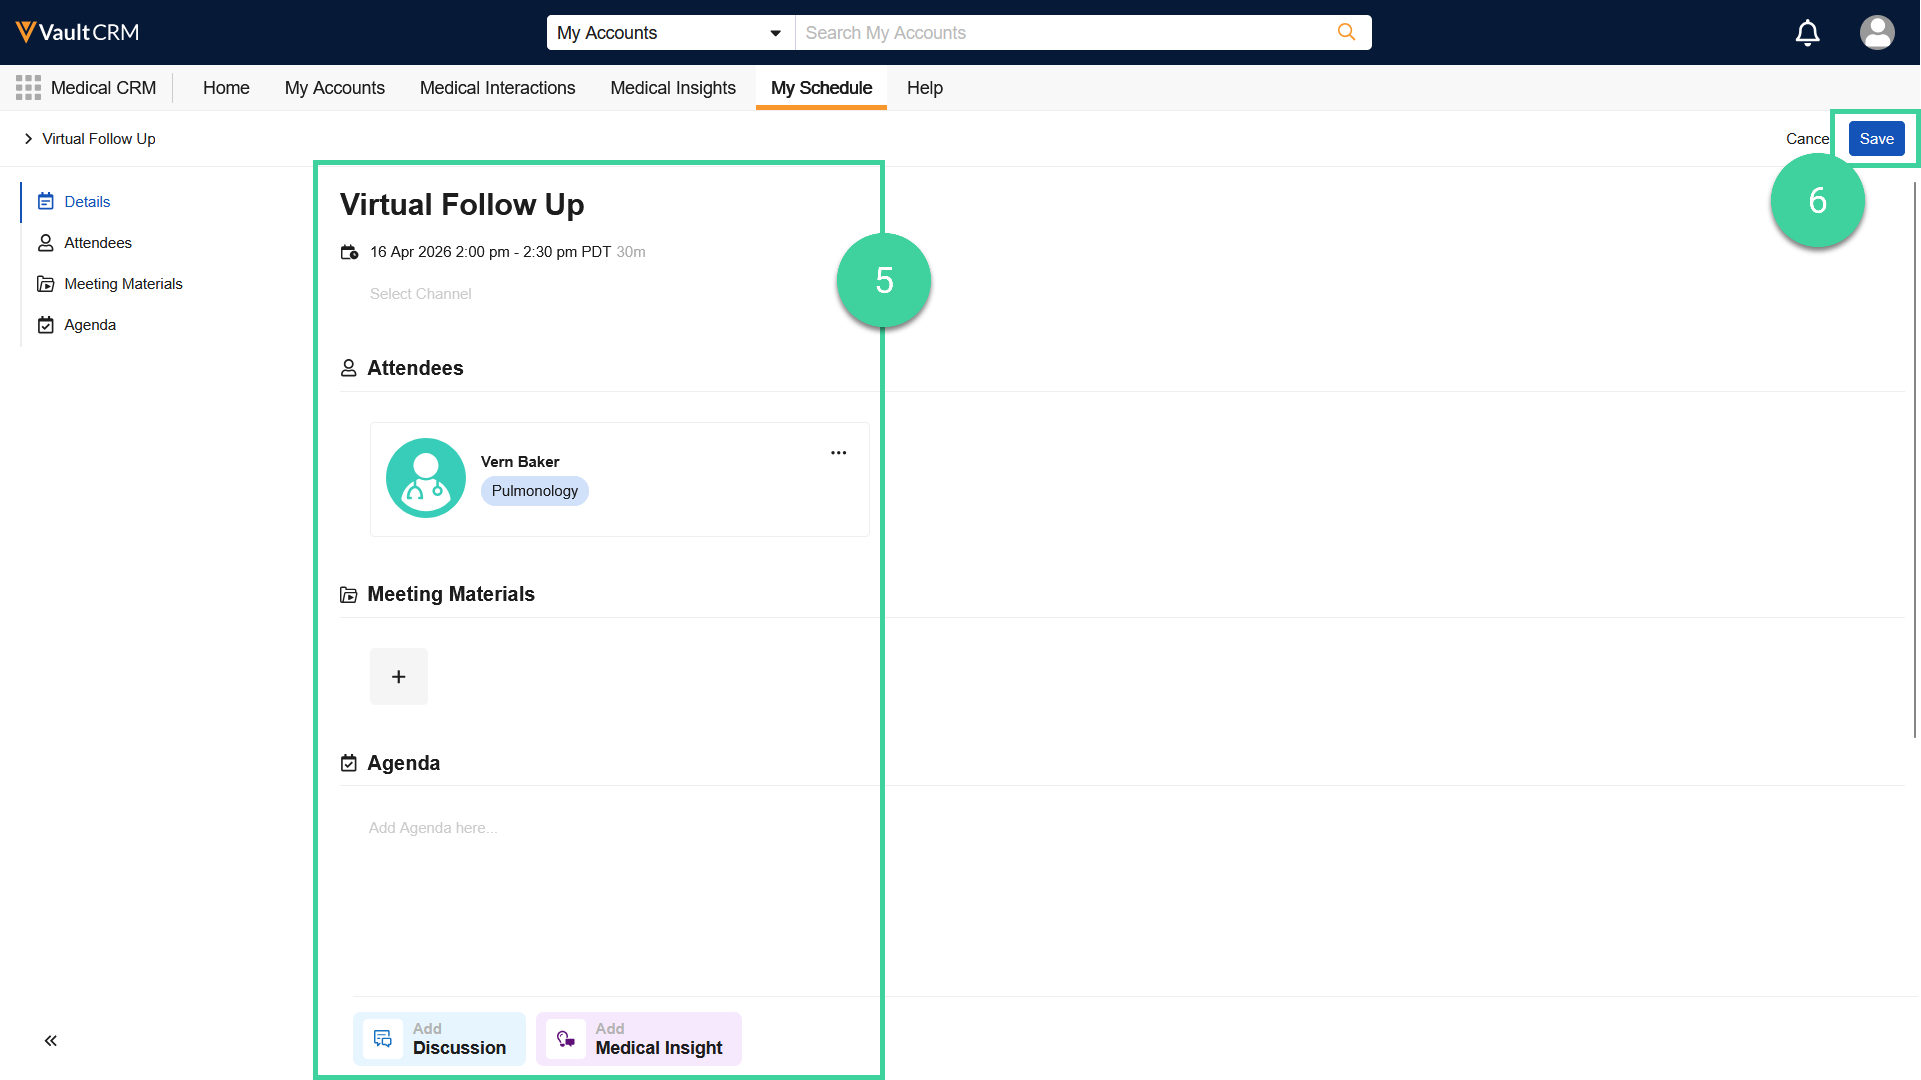Open the Medical CRM app grid icon
The width and height of the screenshot is (1921, 1080).
(28, 87)
